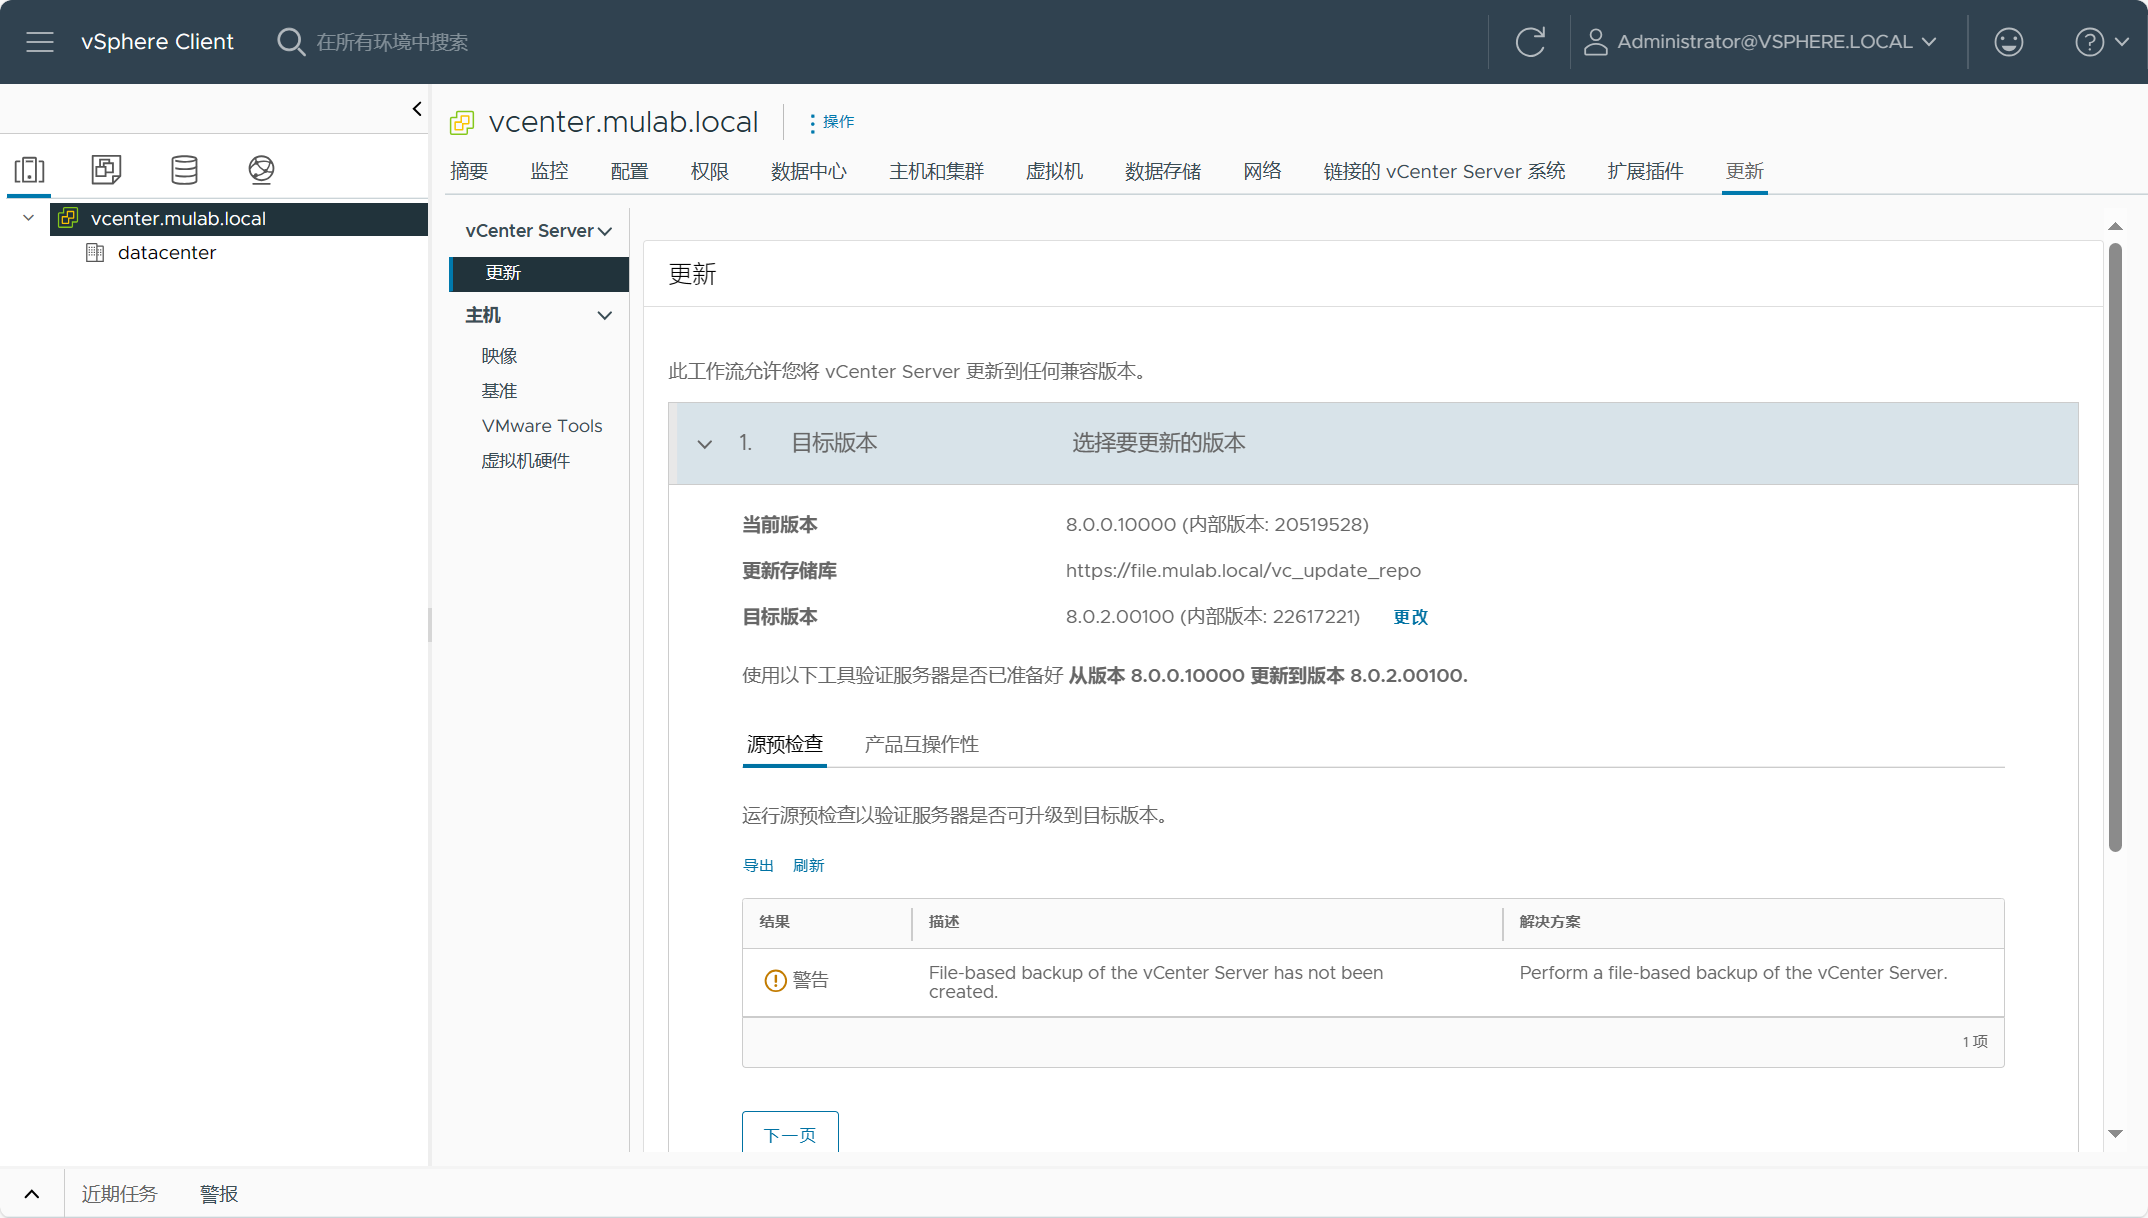This screenshot has height=1218, width=2148.
Task: Open the hamburger main menu
Action: [x=40, y=42]
